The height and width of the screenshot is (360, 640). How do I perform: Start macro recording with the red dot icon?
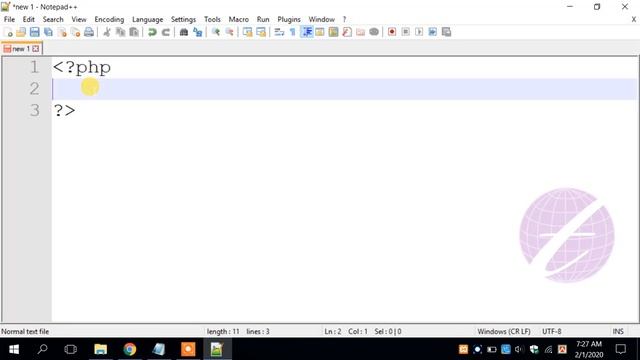(392, 32)
